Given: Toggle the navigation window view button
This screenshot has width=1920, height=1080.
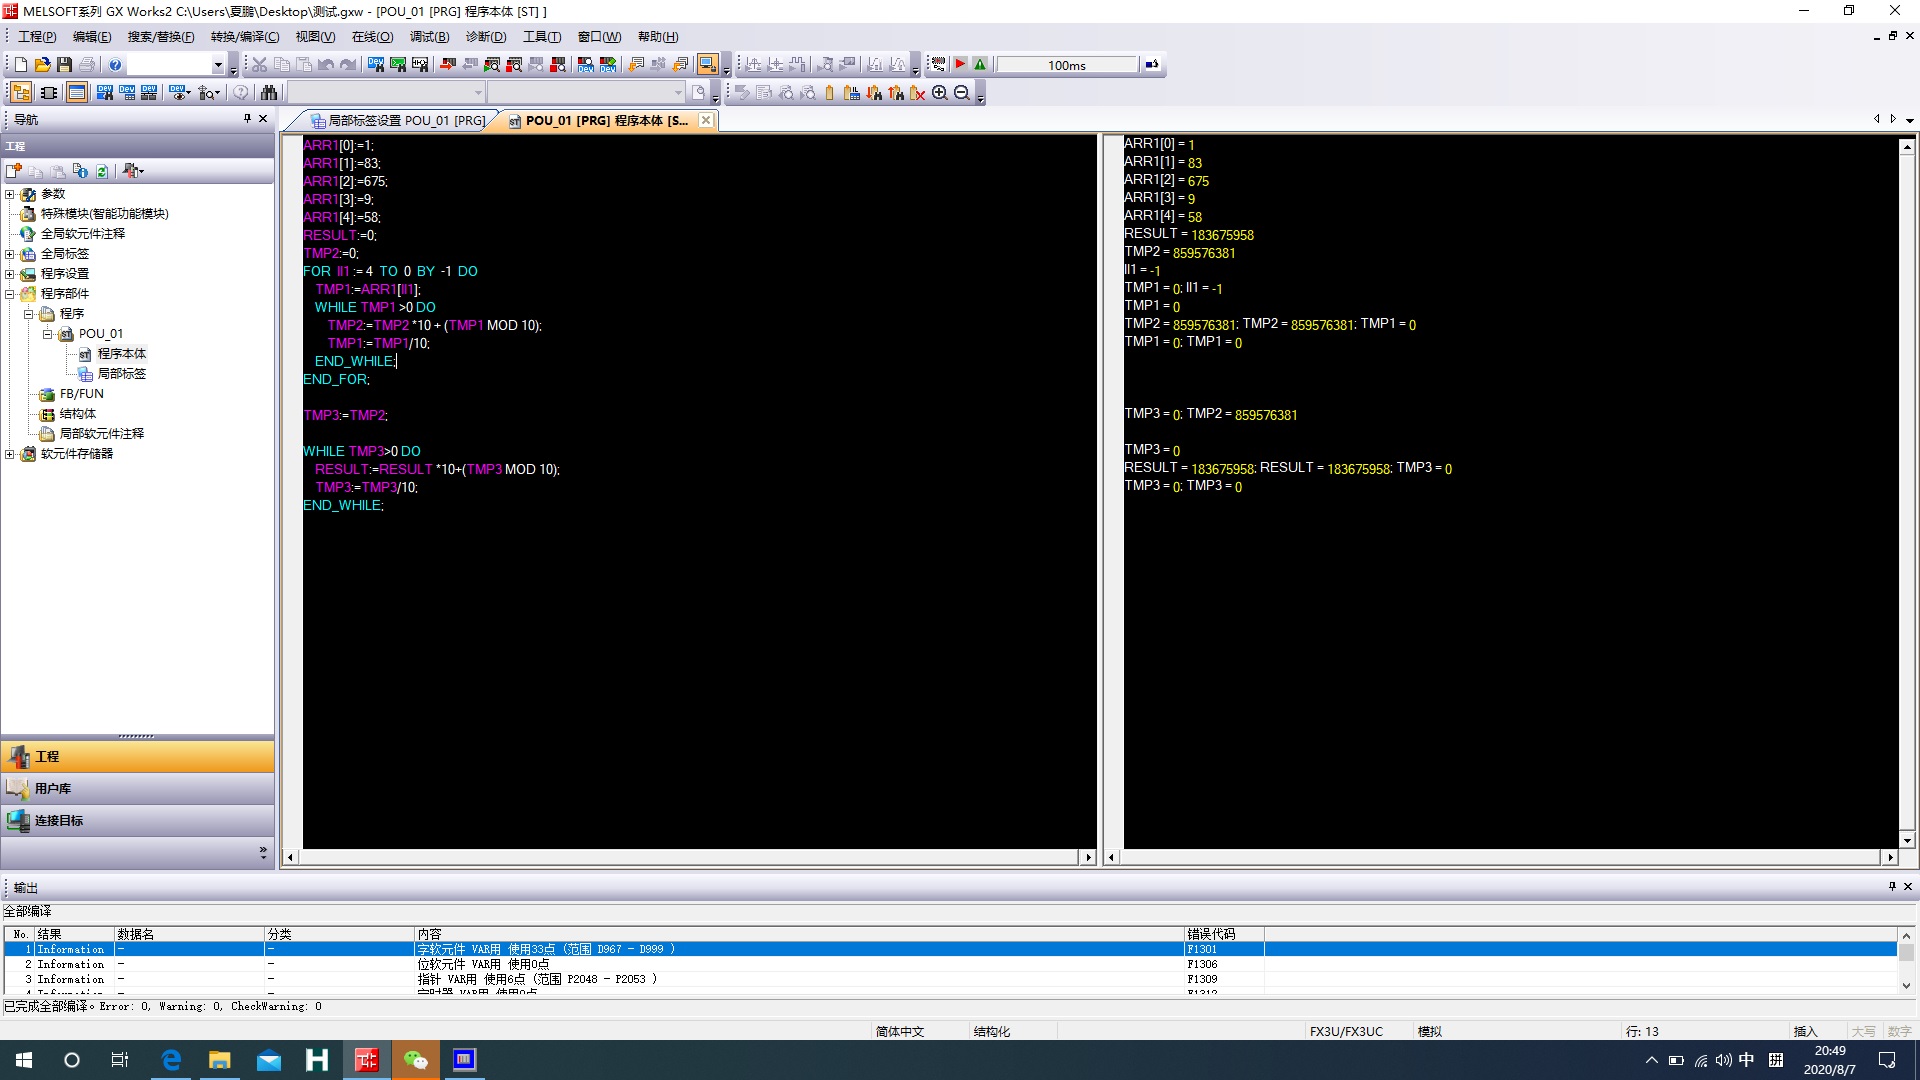Looking at the screenshot, I should 20,93.
